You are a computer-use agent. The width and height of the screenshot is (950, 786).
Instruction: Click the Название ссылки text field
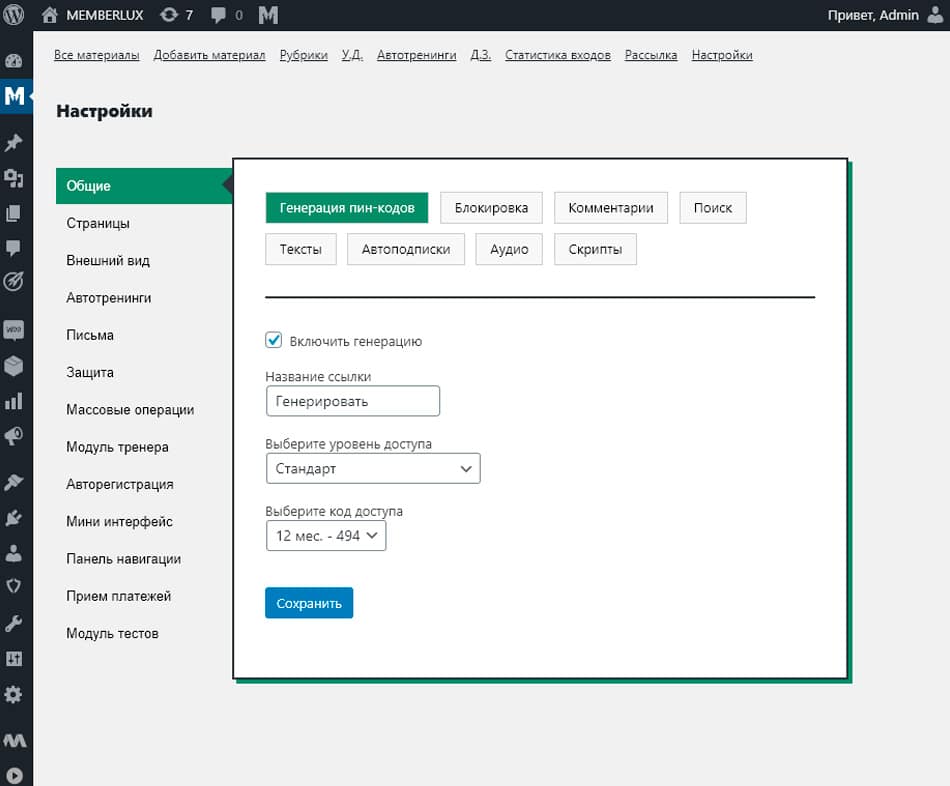coord(352,401)
